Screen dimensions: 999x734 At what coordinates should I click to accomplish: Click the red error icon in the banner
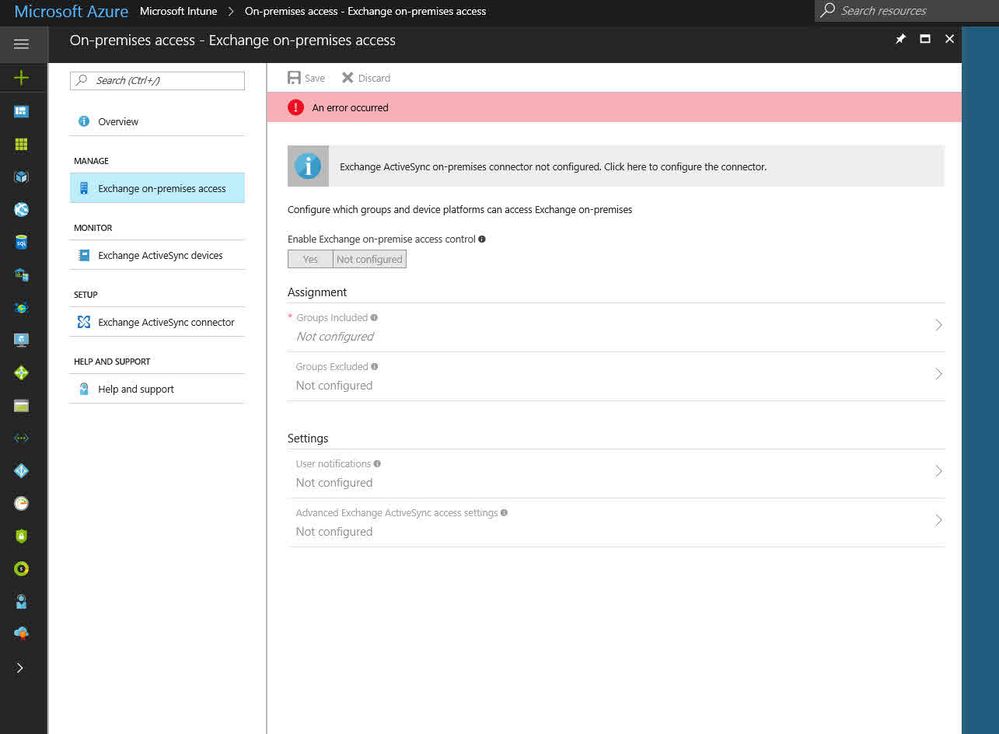pyautogui.click(x=296, y=107)
